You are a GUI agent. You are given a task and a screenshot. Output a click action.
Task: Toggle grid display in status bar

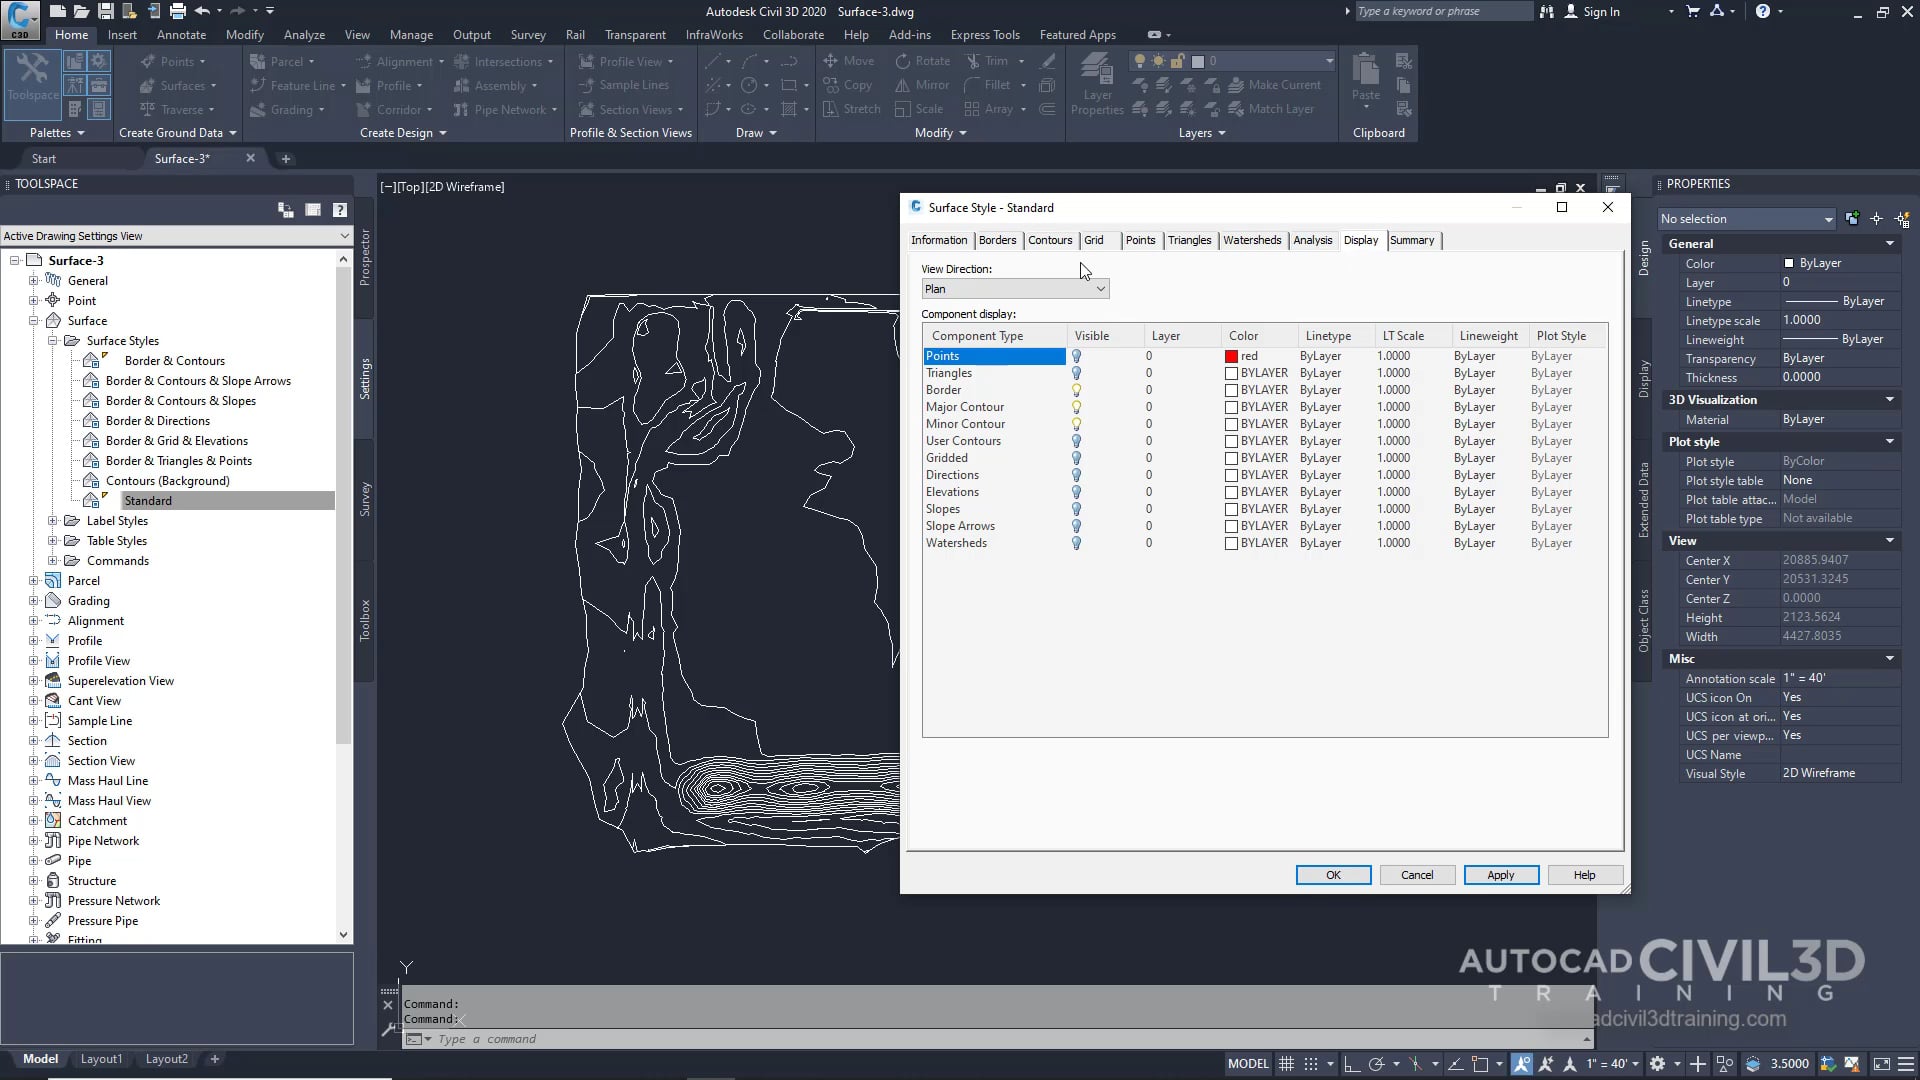pos(1286,1064)
